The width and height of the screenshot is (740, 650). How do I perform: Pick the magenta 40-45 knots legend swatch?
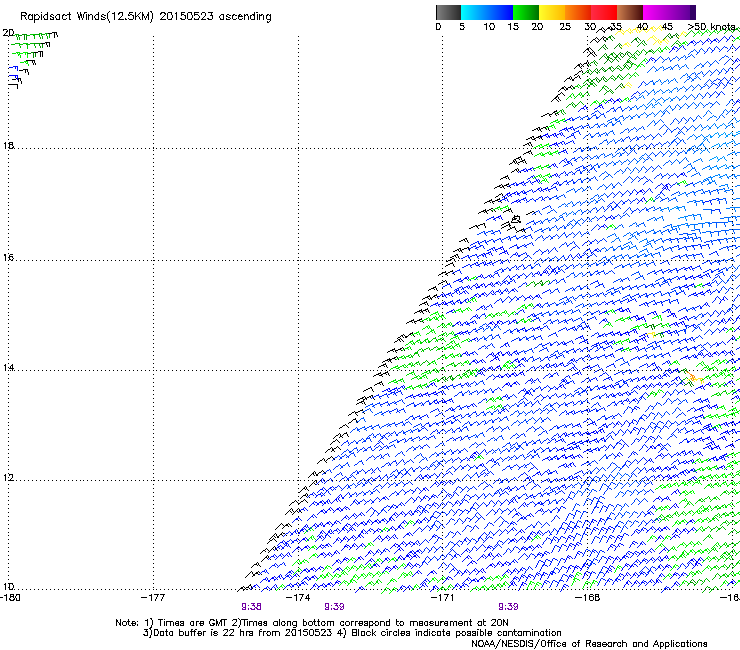[x=656, y=12]
